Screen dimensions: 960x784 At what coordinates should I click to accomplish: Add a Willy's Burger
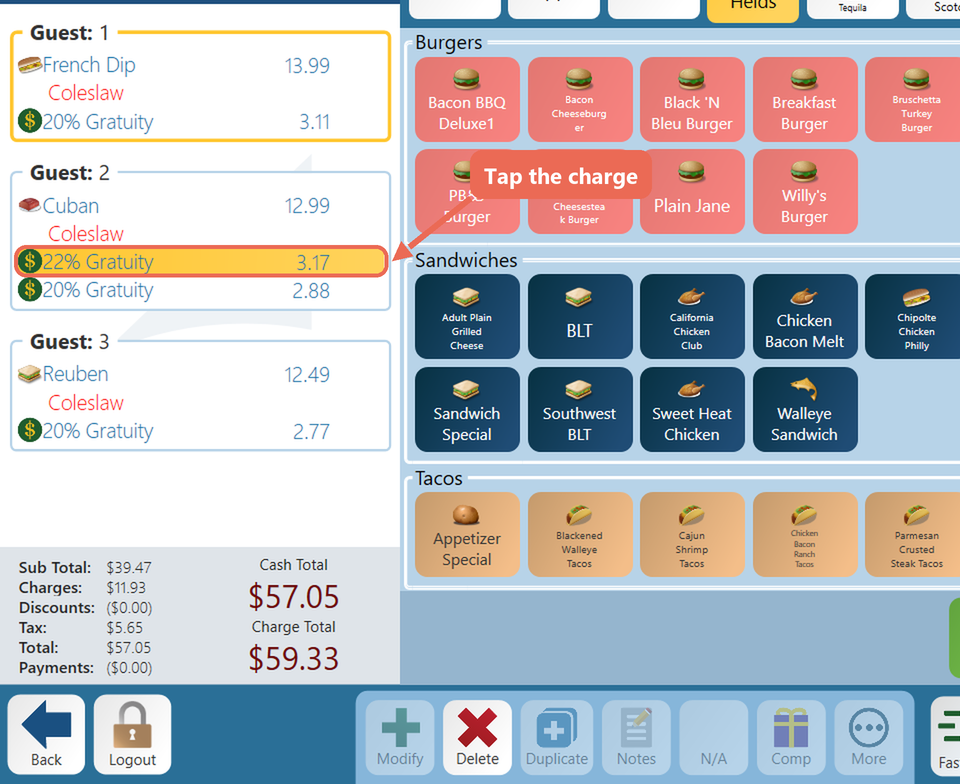point(804,192)
